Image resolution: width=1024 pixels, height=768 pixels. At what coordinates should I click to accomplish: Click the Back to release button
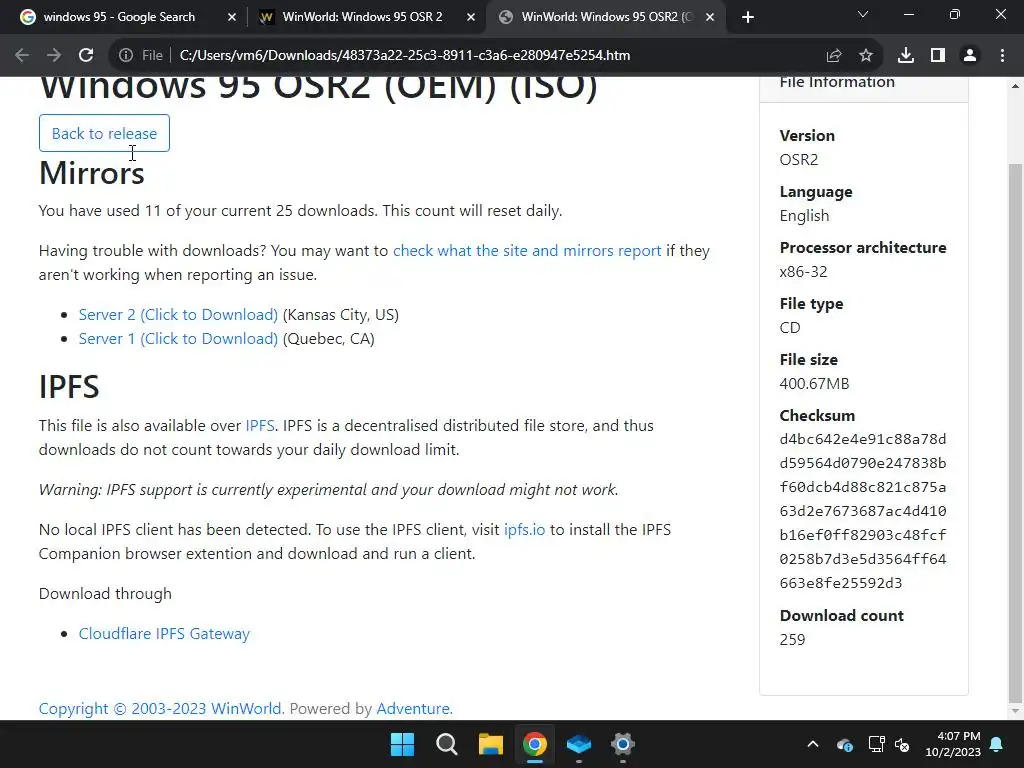[104, 133]
